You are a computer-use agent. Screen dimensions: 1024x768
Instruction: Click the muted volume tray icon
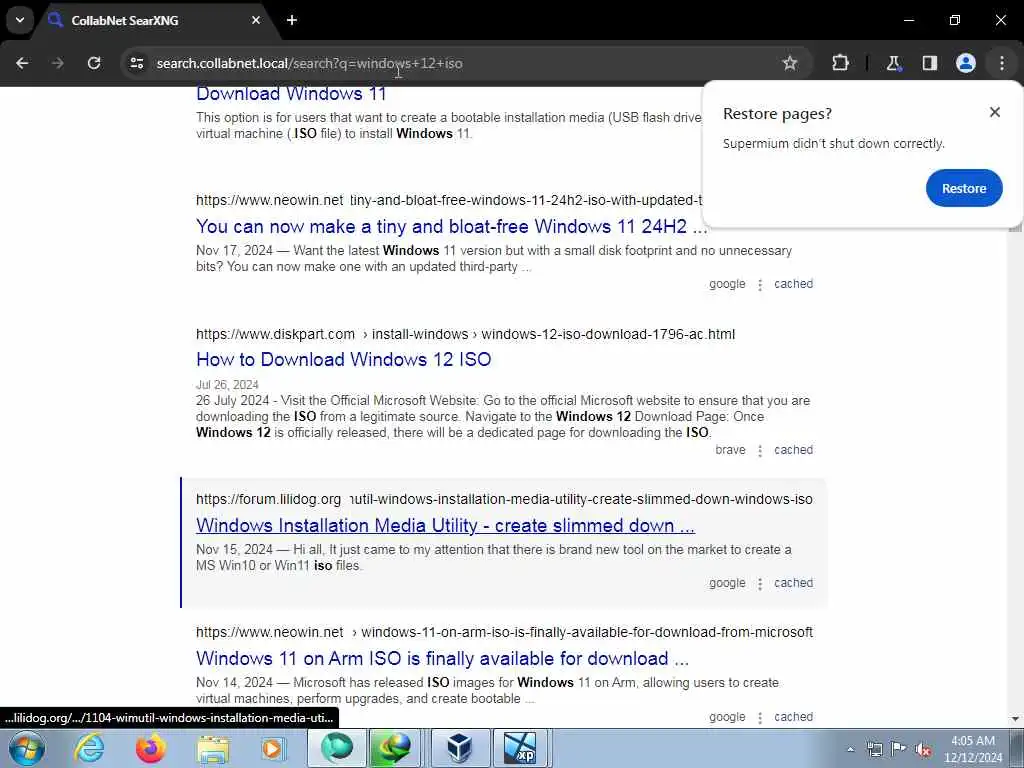(923, 749)
